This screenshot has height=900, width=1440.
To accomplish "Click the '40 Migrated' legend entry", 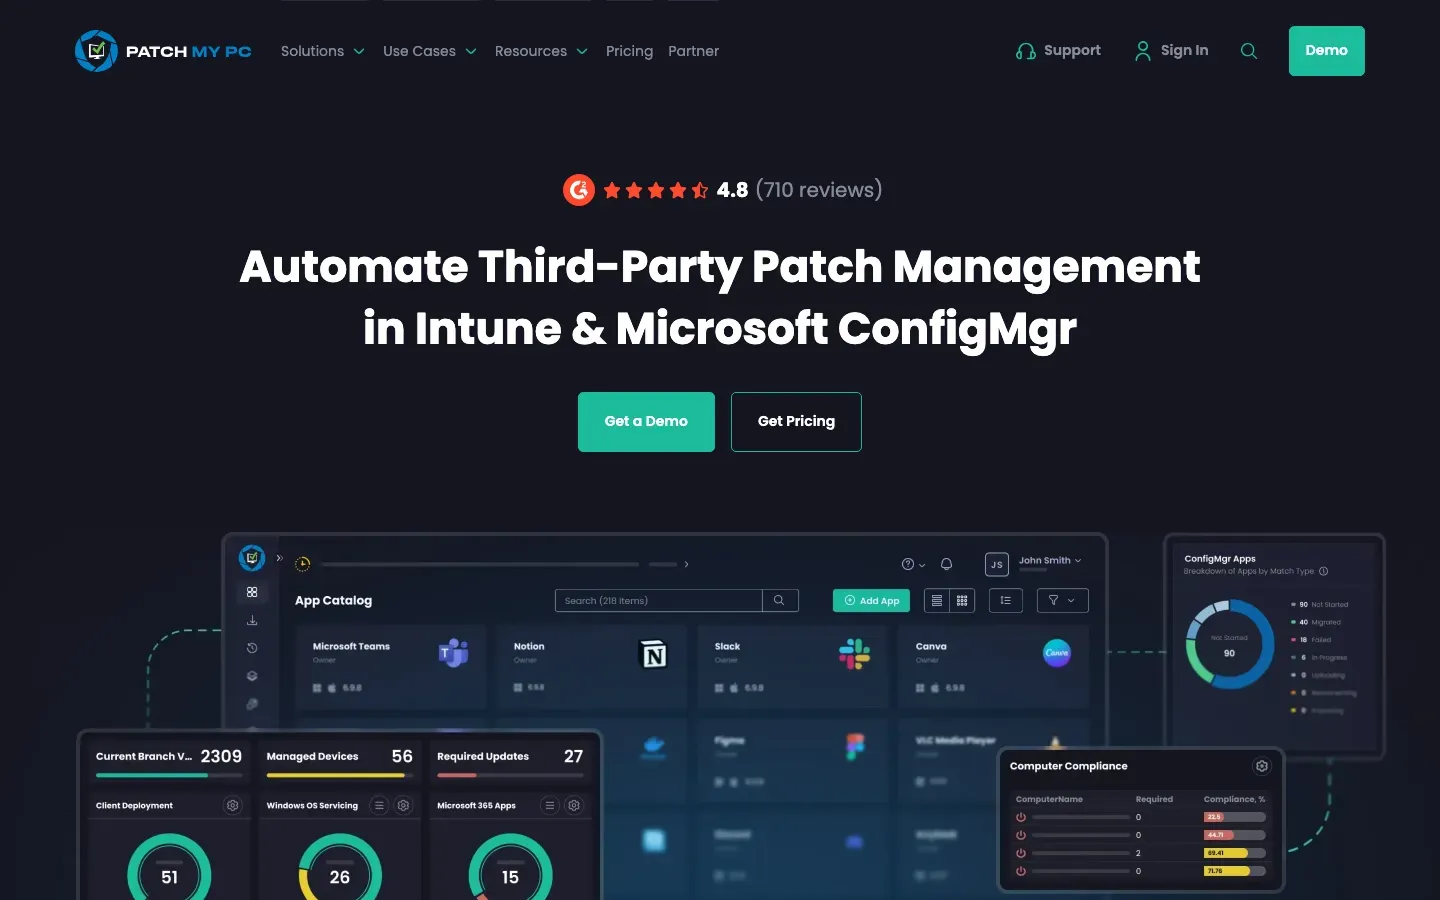I will tap(1316, 622).
